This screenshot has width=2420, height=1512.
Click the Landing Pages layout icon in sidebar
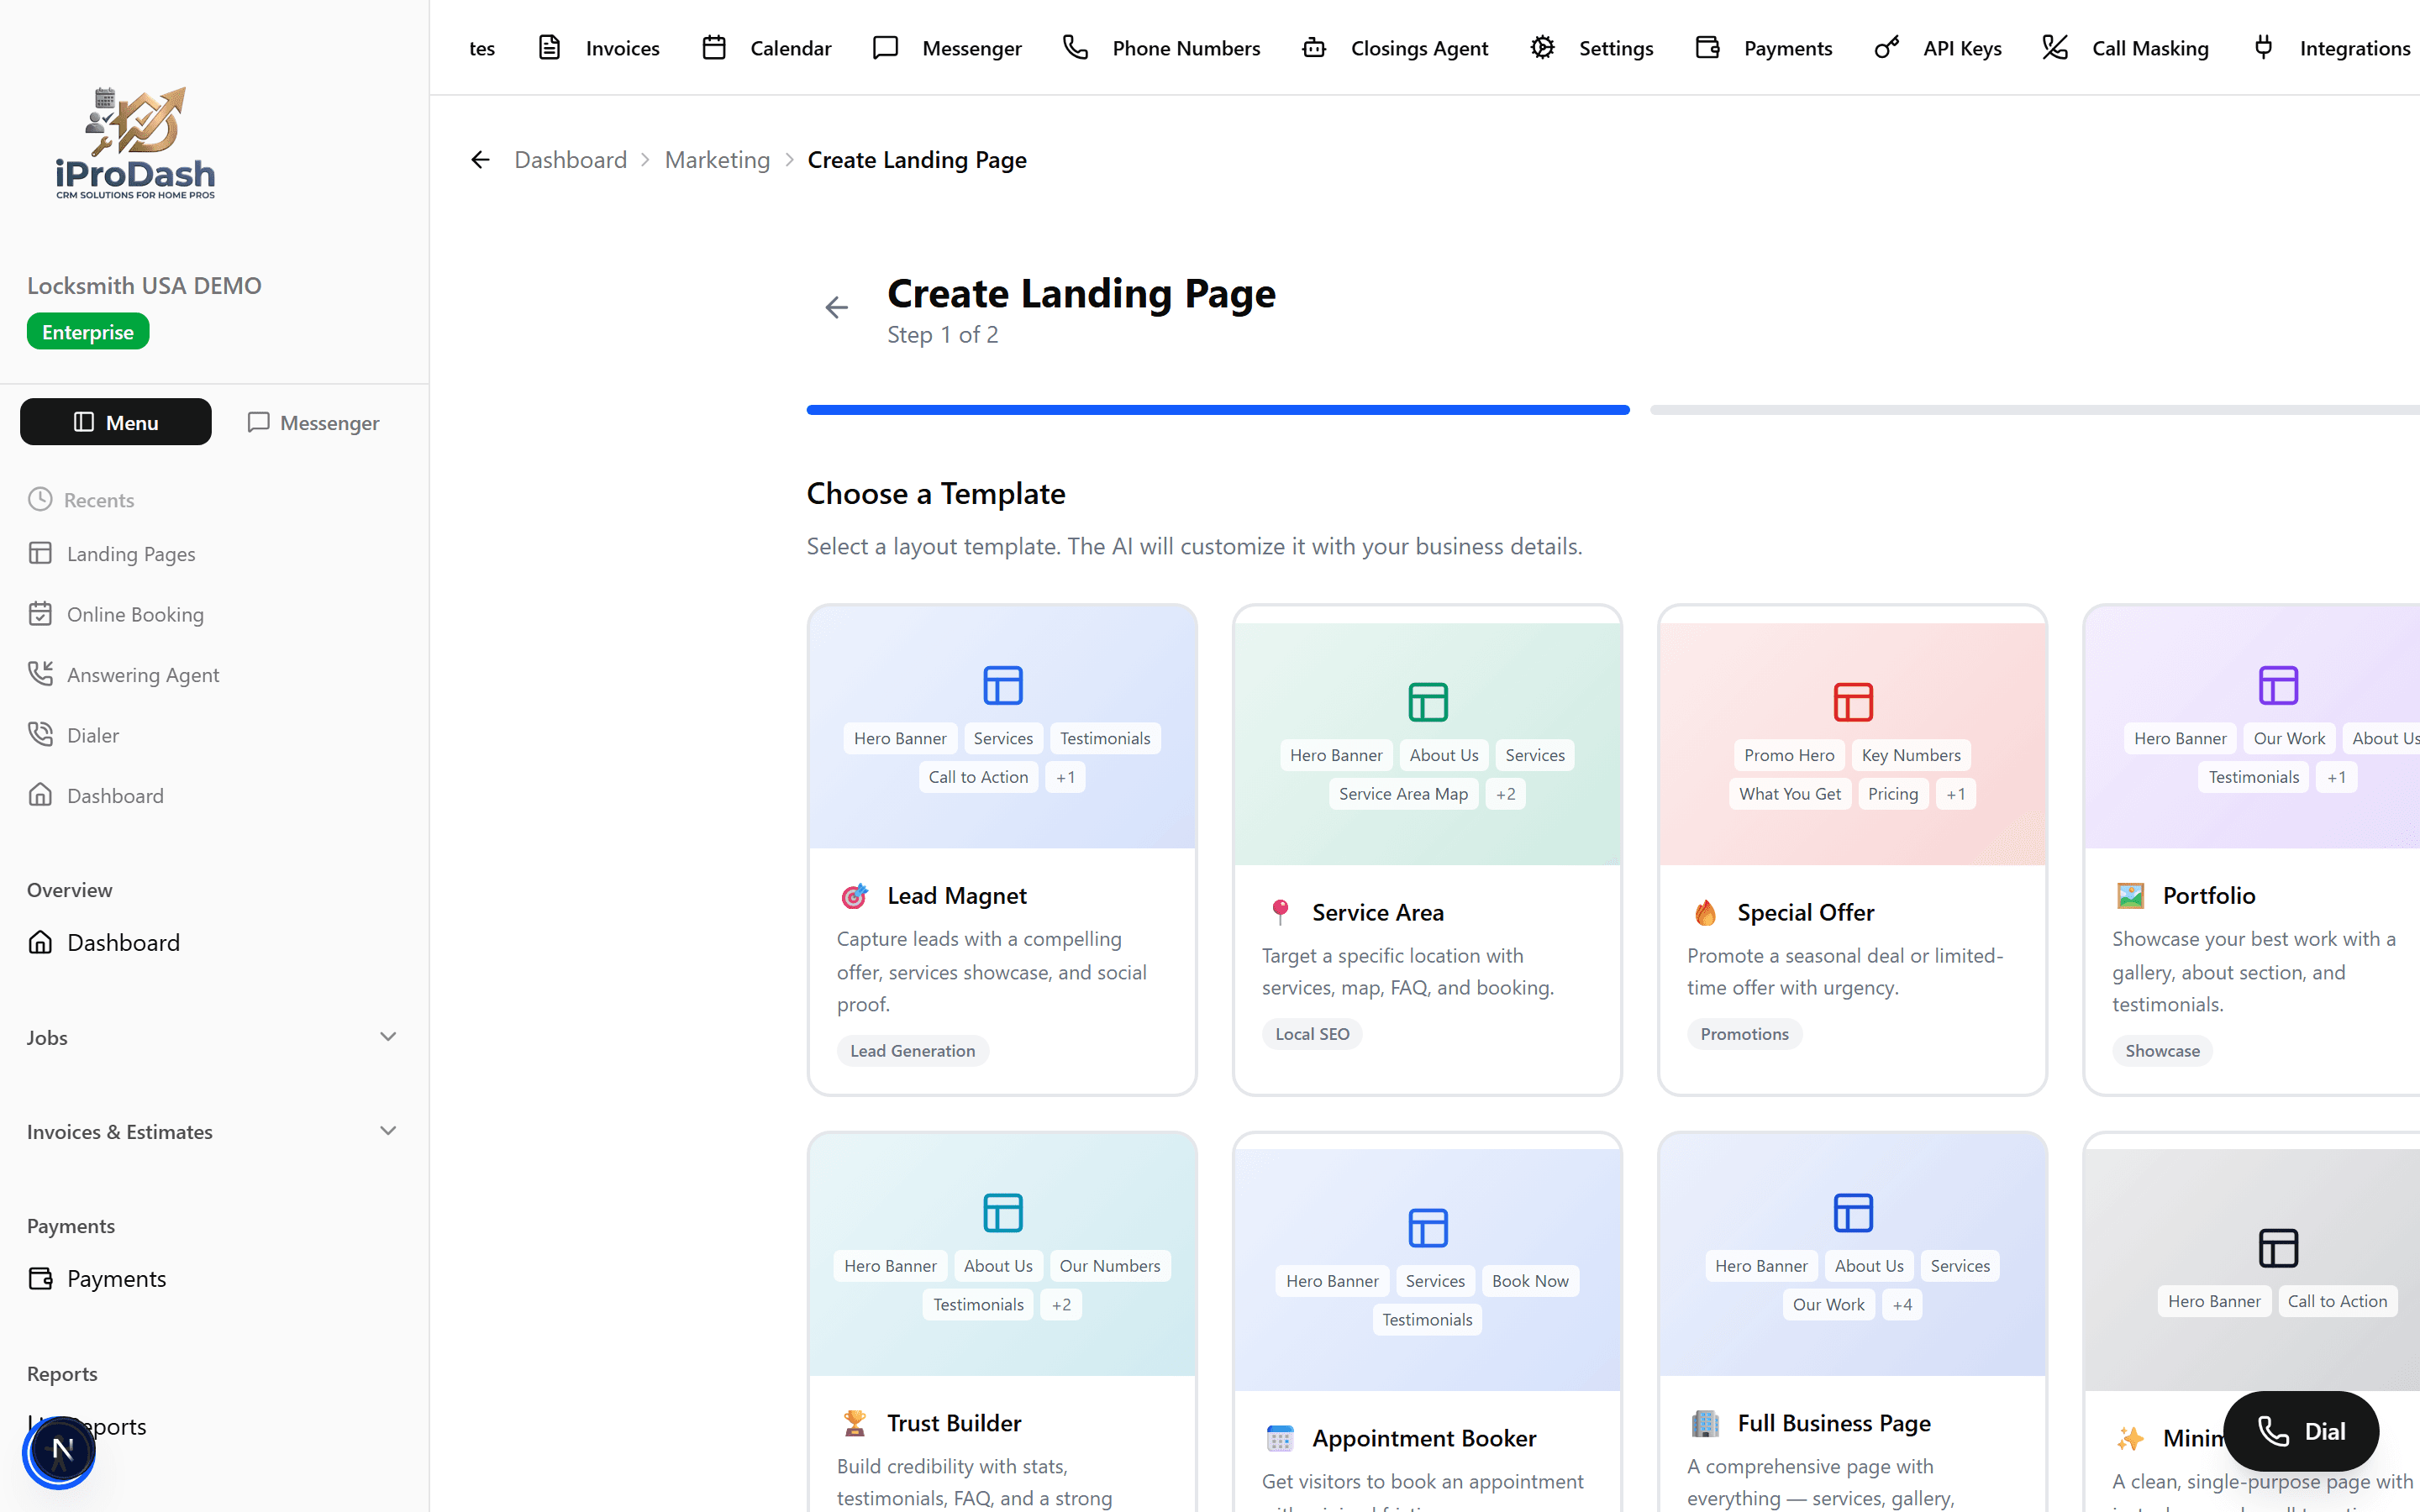(40, 553)
